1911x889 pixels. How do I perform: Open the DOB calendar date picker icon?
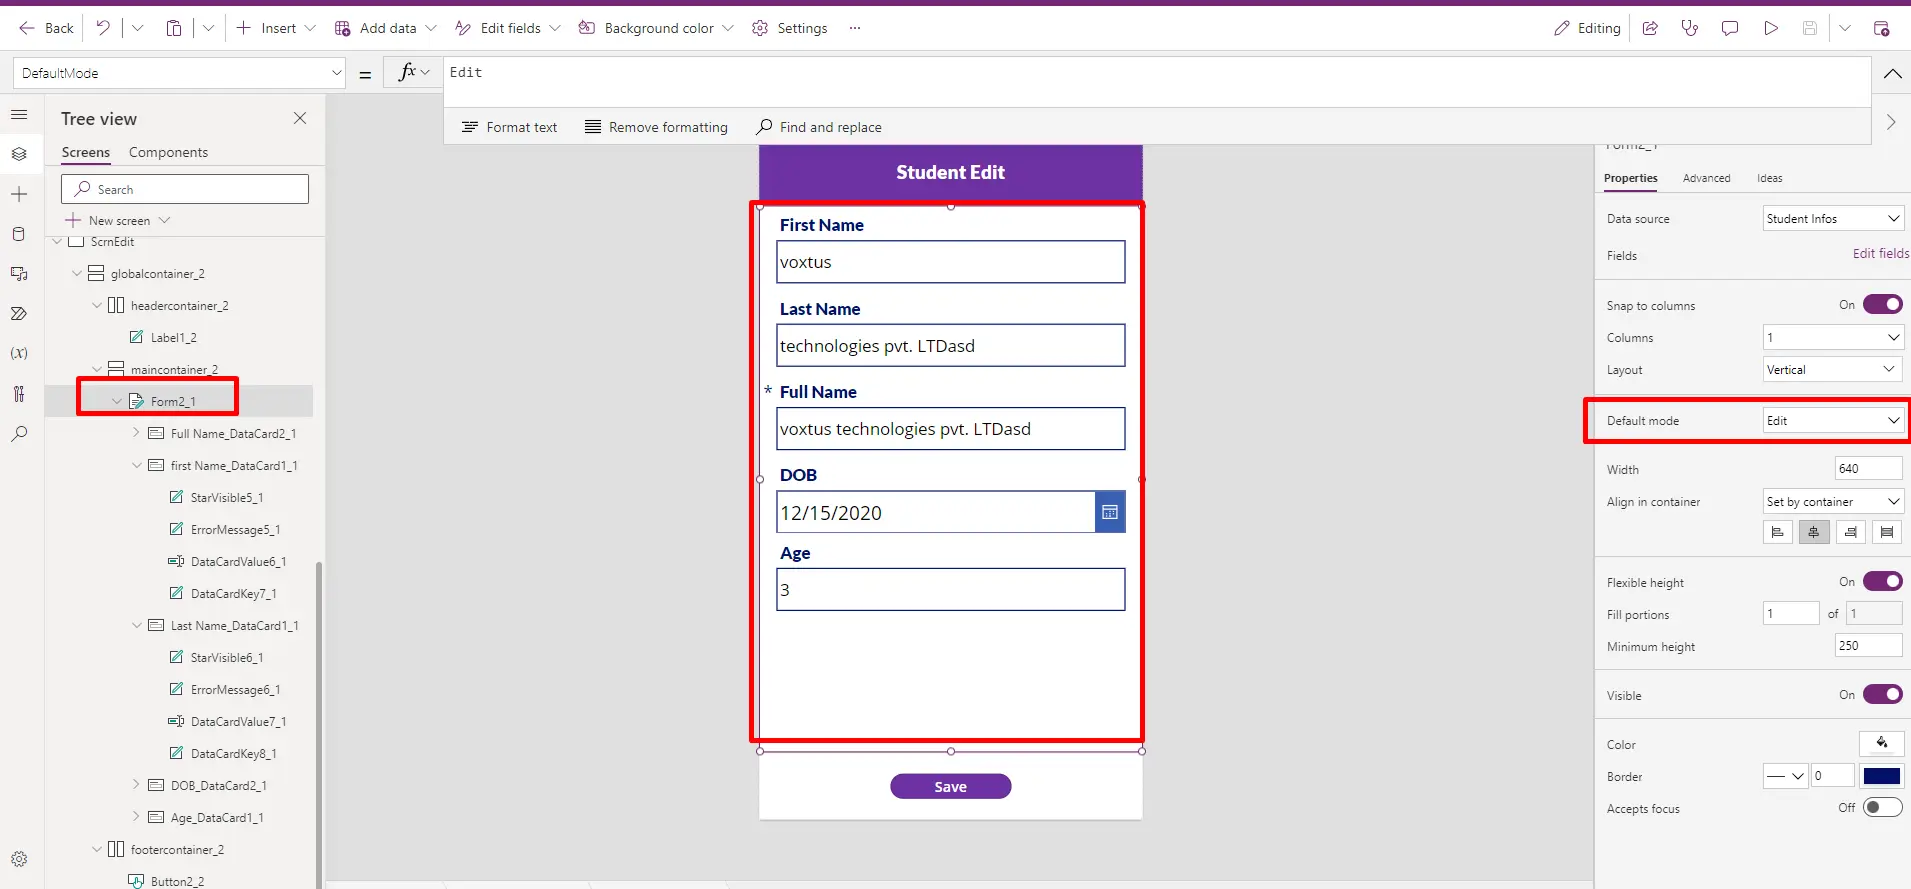(x=1110, y=512)
